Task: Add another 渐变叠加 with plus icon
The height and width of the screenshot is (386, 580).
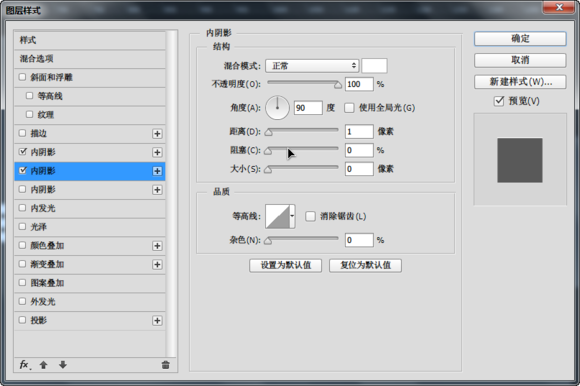Action: [157, 264]
